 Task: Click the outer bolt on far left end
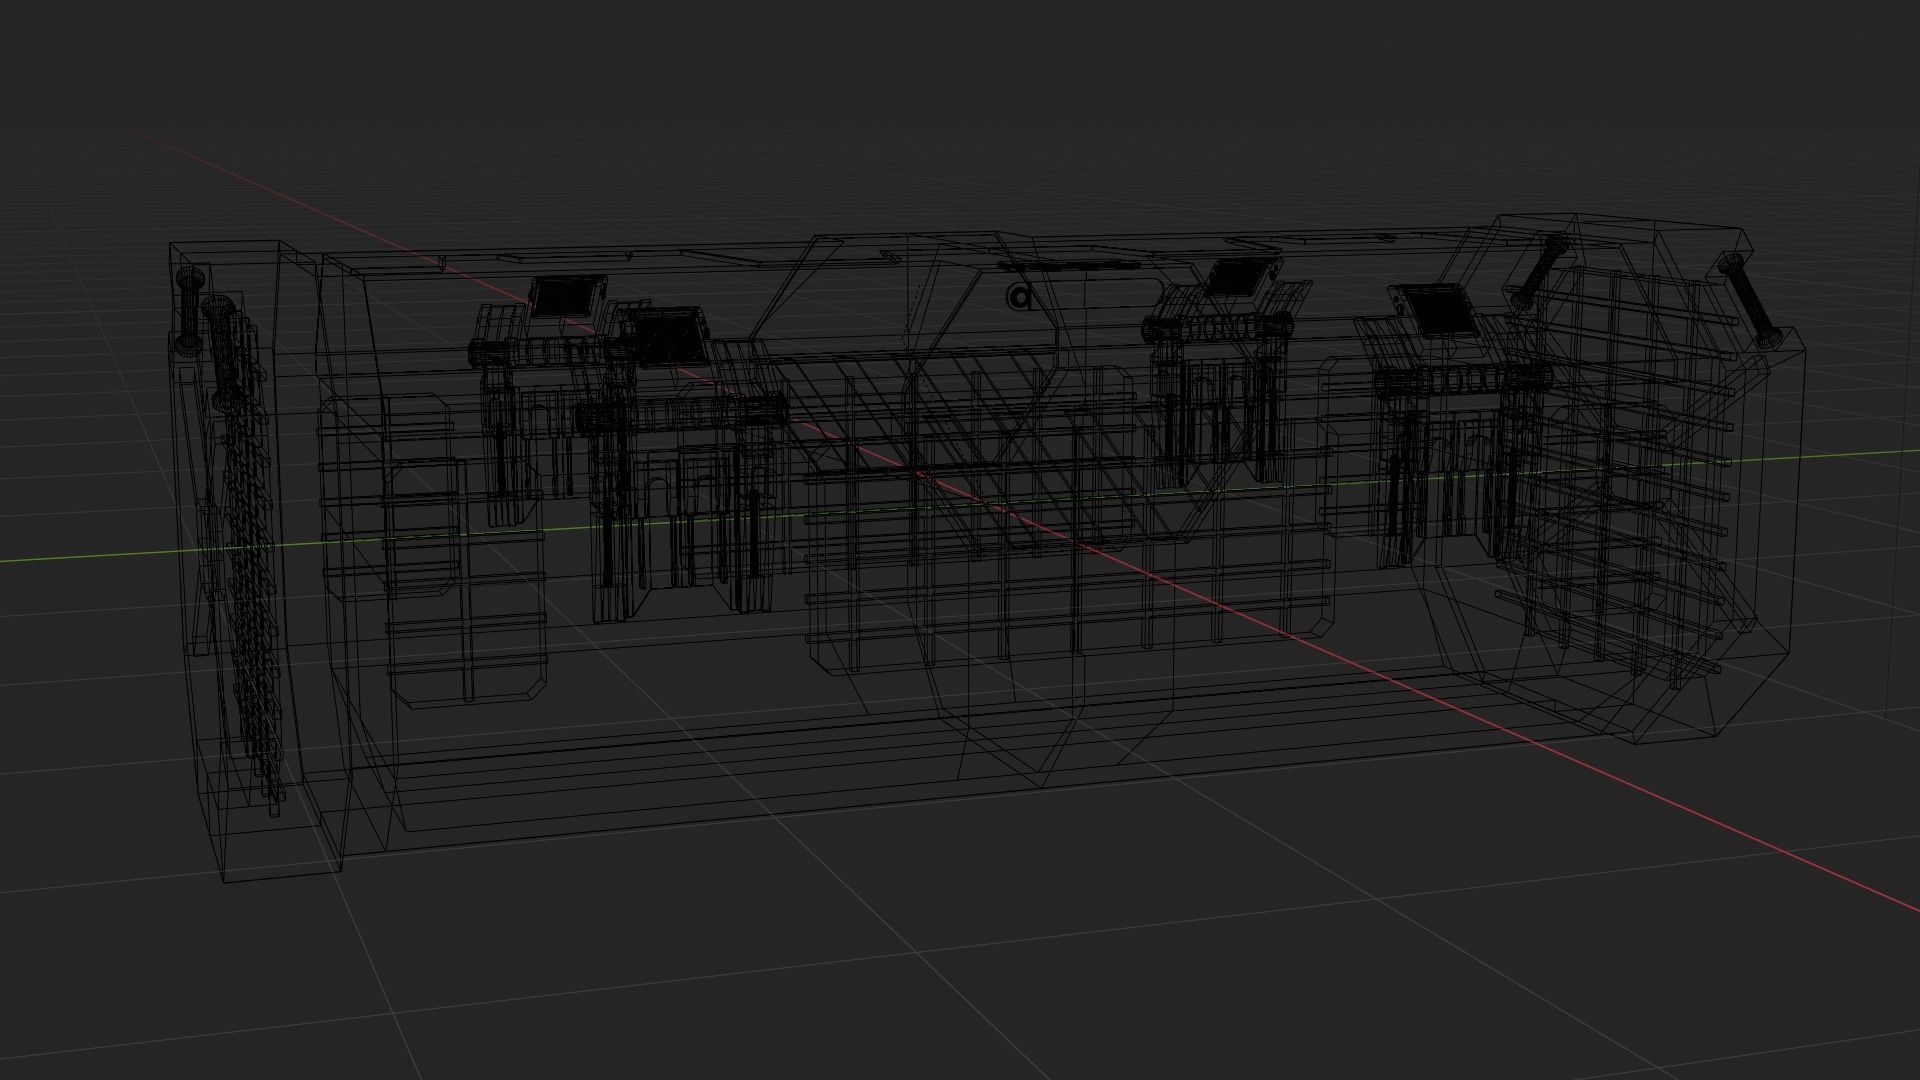pos(188,310)
